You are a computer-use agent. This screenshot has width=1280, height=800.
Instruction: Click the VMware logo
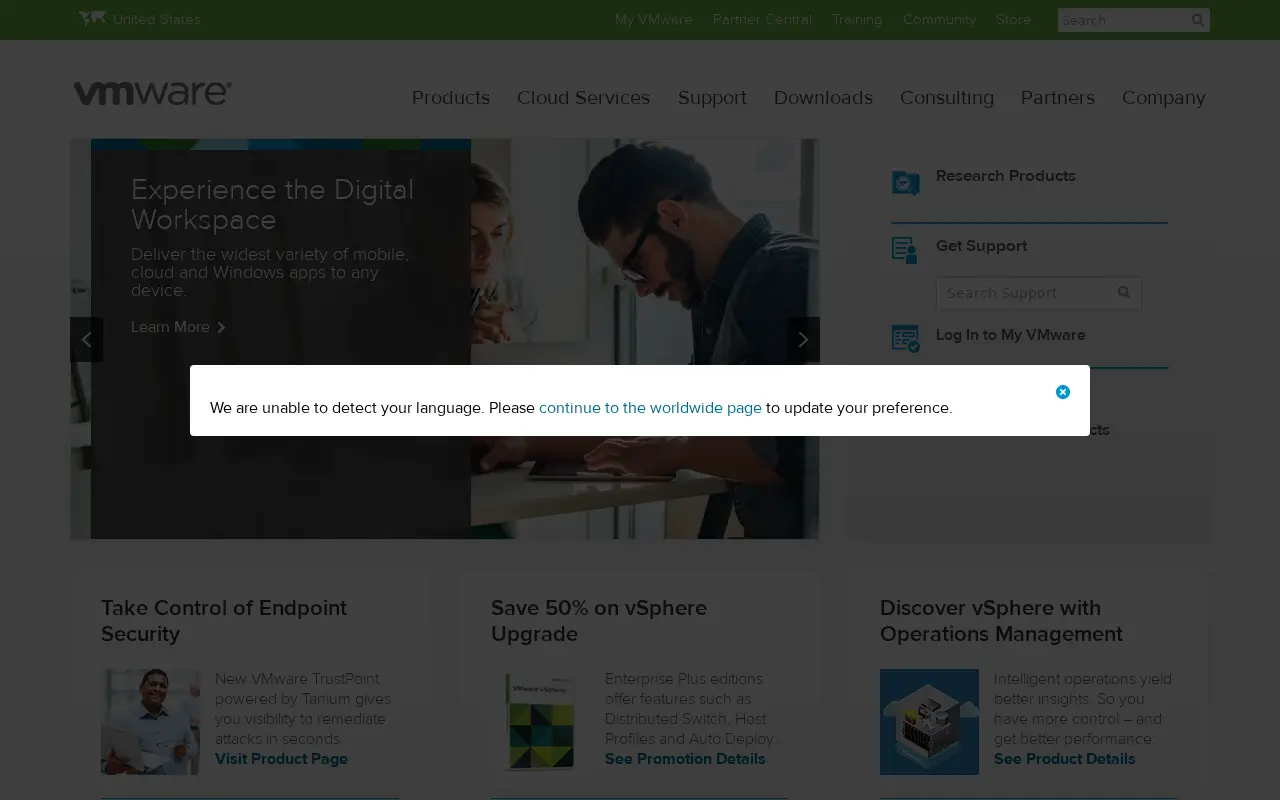click(152, 93)
